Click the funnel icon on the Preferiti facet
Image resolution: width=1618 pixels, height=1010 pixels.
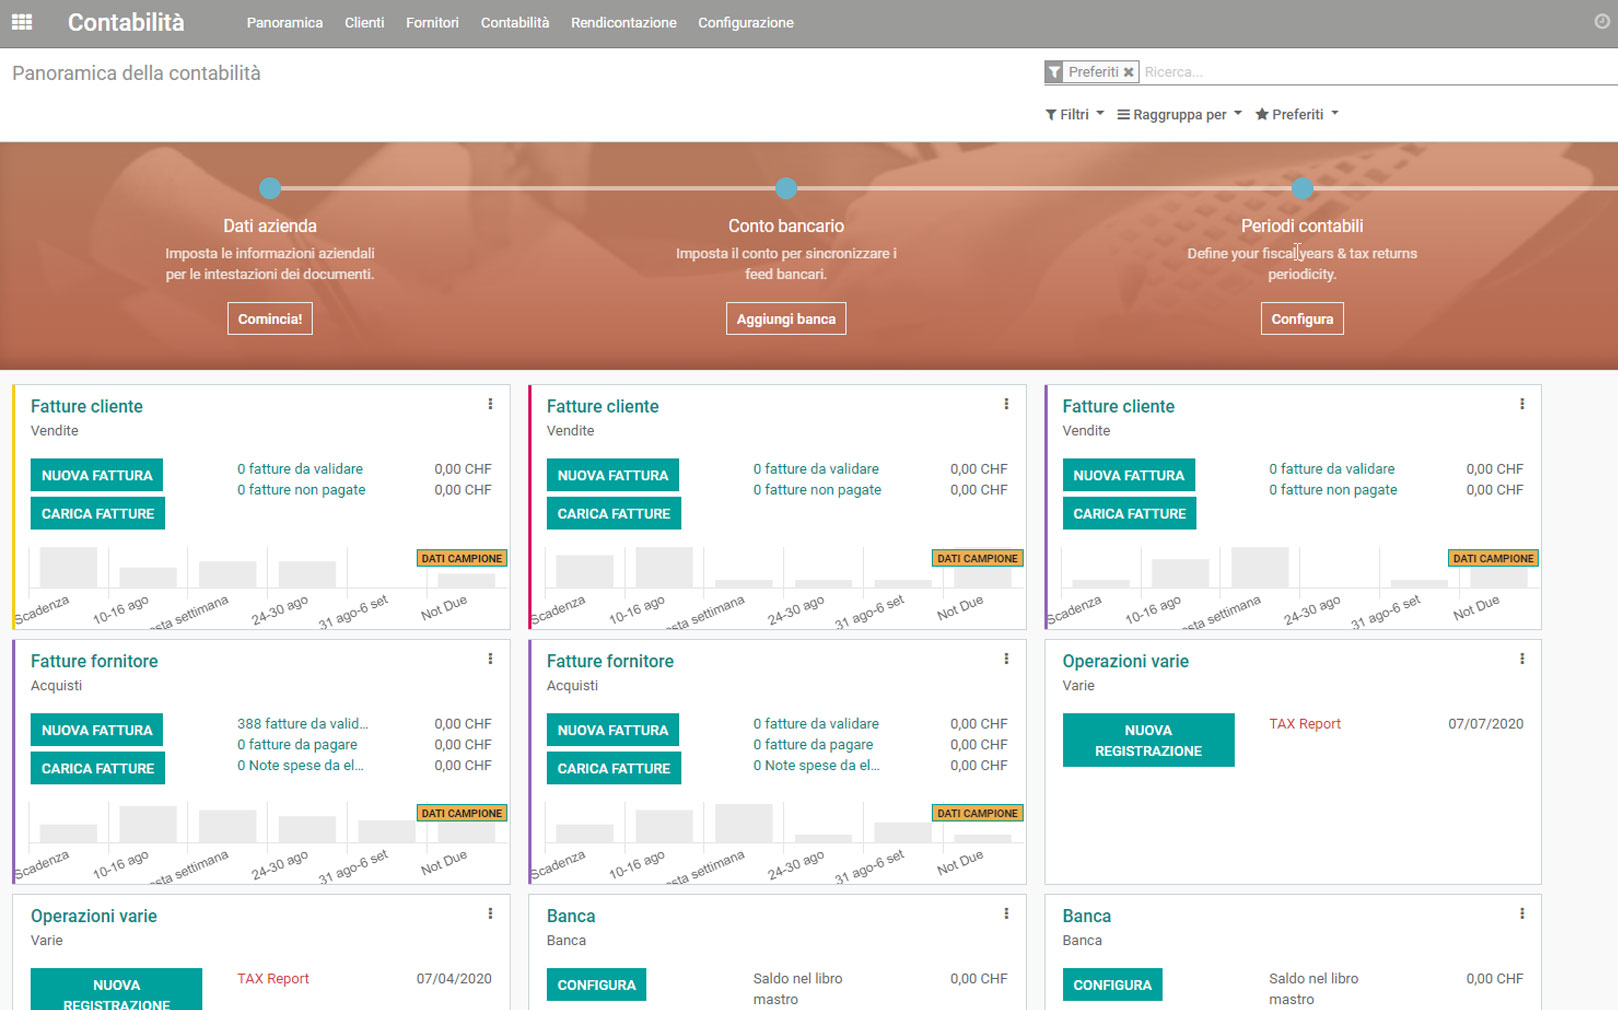point(1055,72)
